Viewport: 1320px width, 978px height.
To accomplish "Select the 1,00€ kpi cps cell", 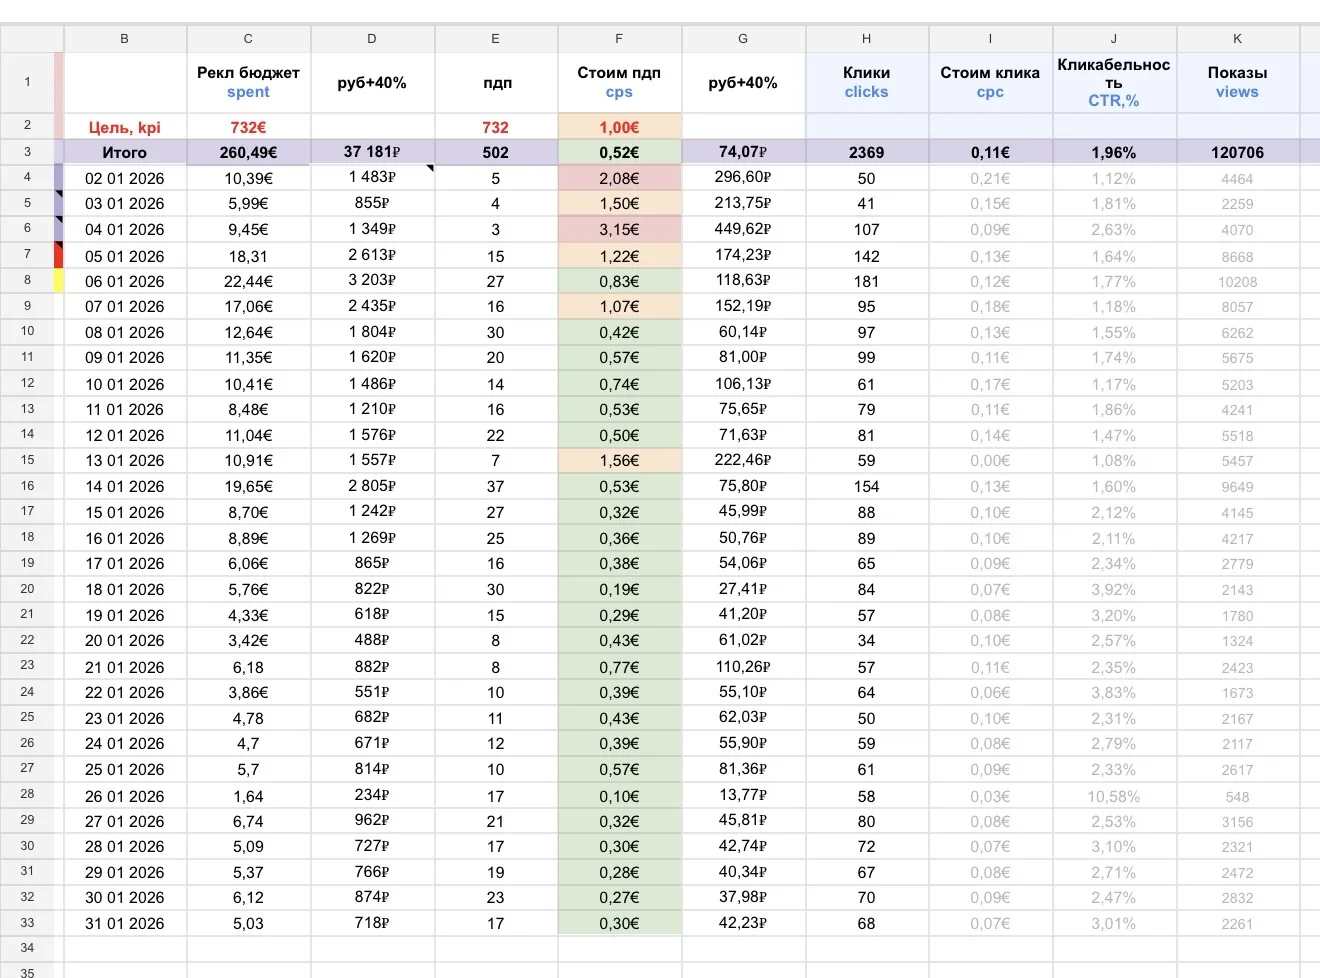I will [x=619, y=127].
